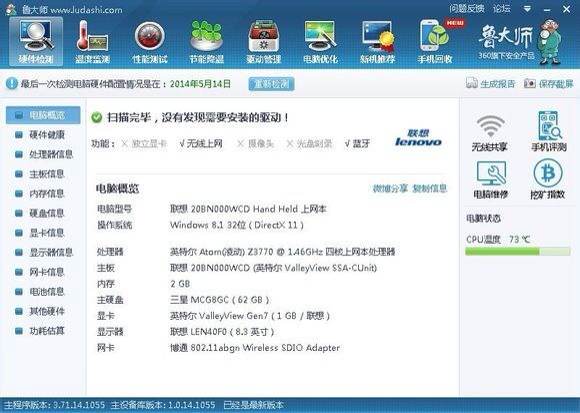Image resolution: width=580 pixels, height=413 pixels.
Task: Click the Lenovo brand logo
Action: point(418,138)
